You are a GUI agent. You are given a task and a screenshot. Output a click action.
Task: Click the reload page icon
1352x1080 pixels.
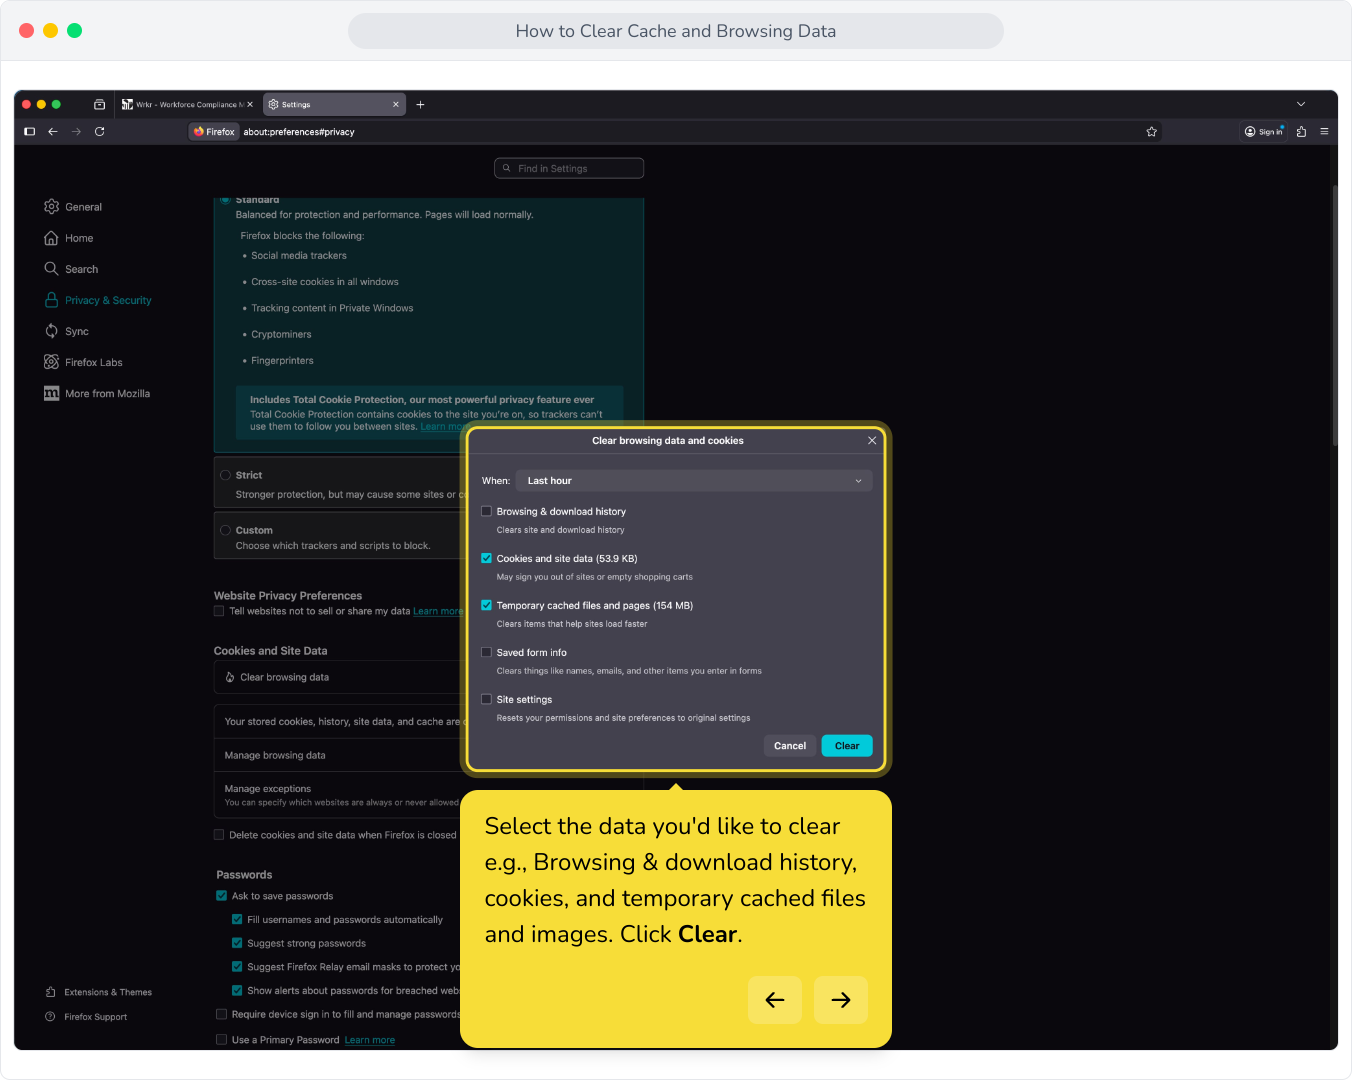pyautogui.click(x=100, y=132)
